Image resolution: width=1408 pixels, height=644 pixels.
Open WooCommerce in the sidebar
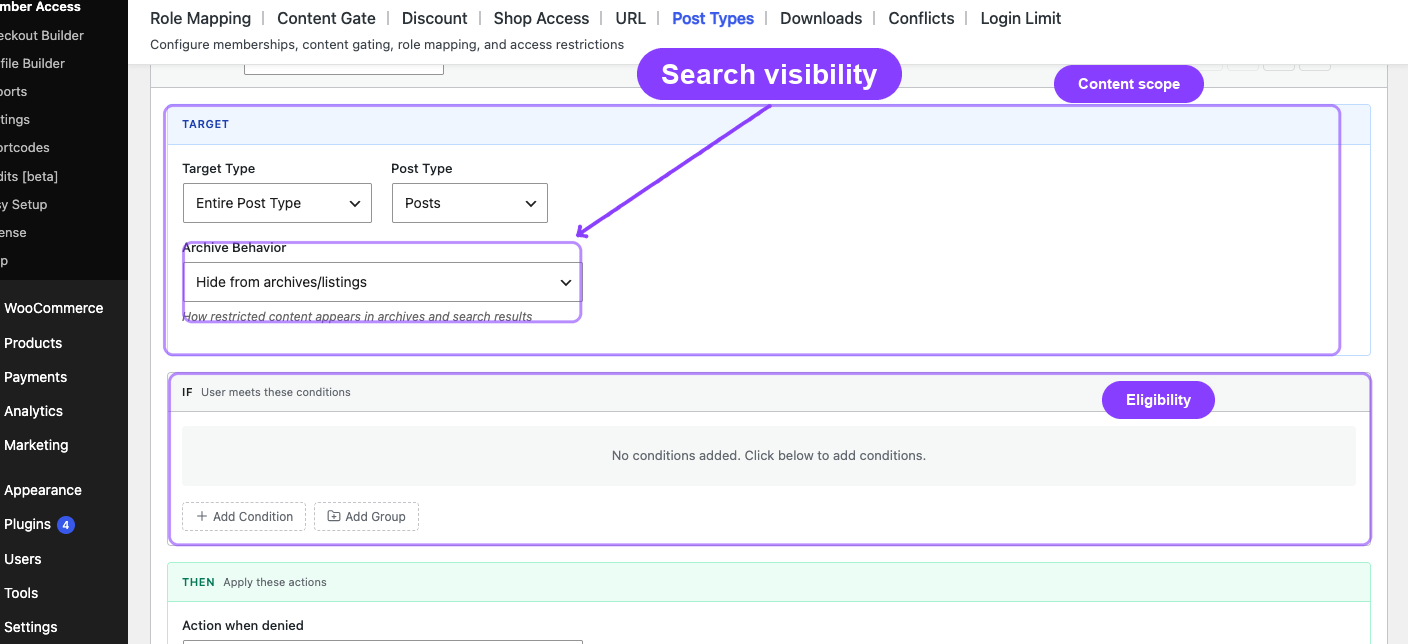[53, 308]
